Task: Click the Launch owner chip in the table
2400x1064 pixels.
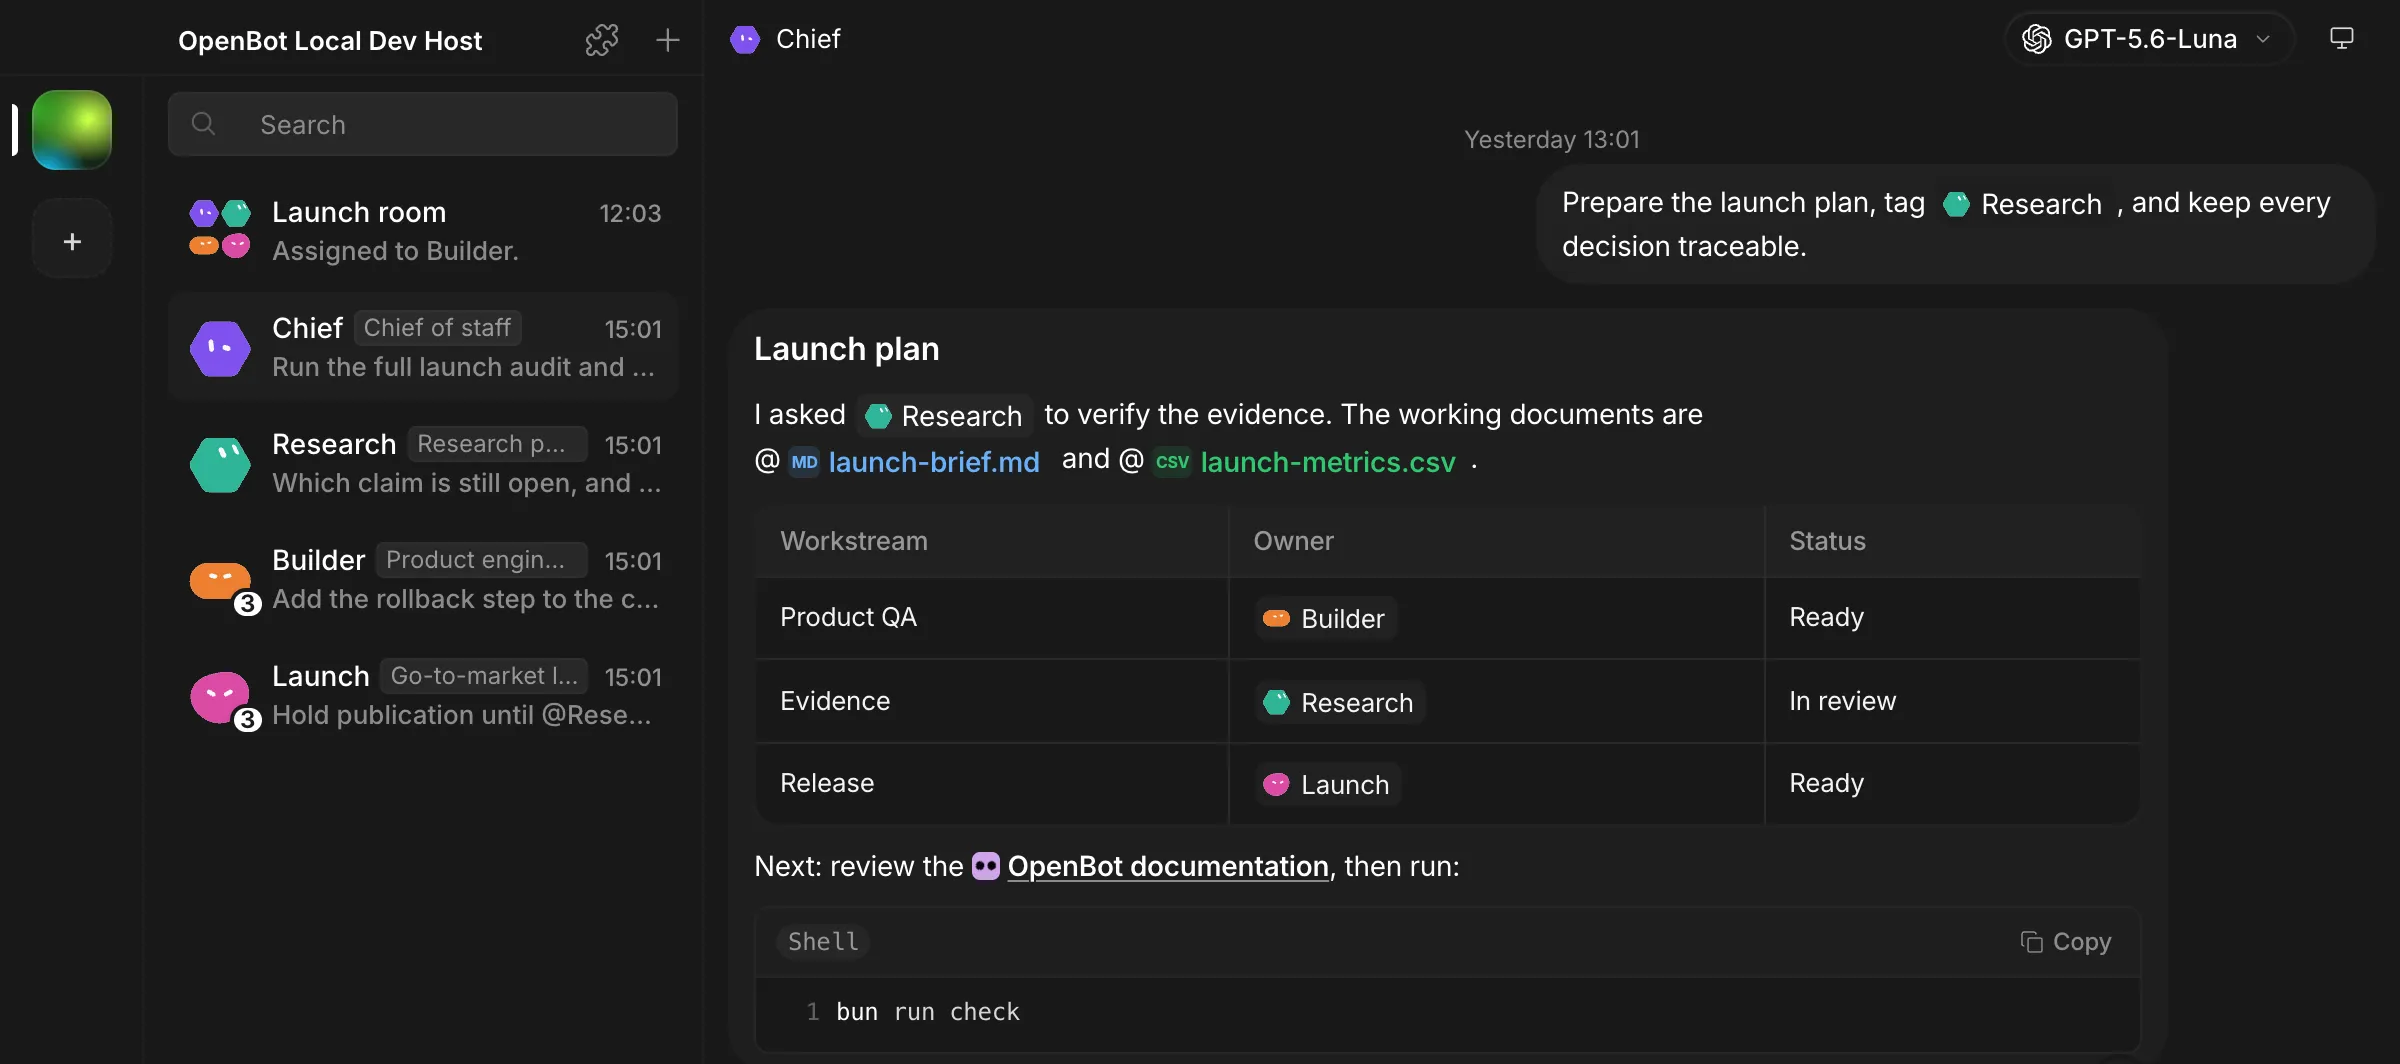Action: [1327, 784]
